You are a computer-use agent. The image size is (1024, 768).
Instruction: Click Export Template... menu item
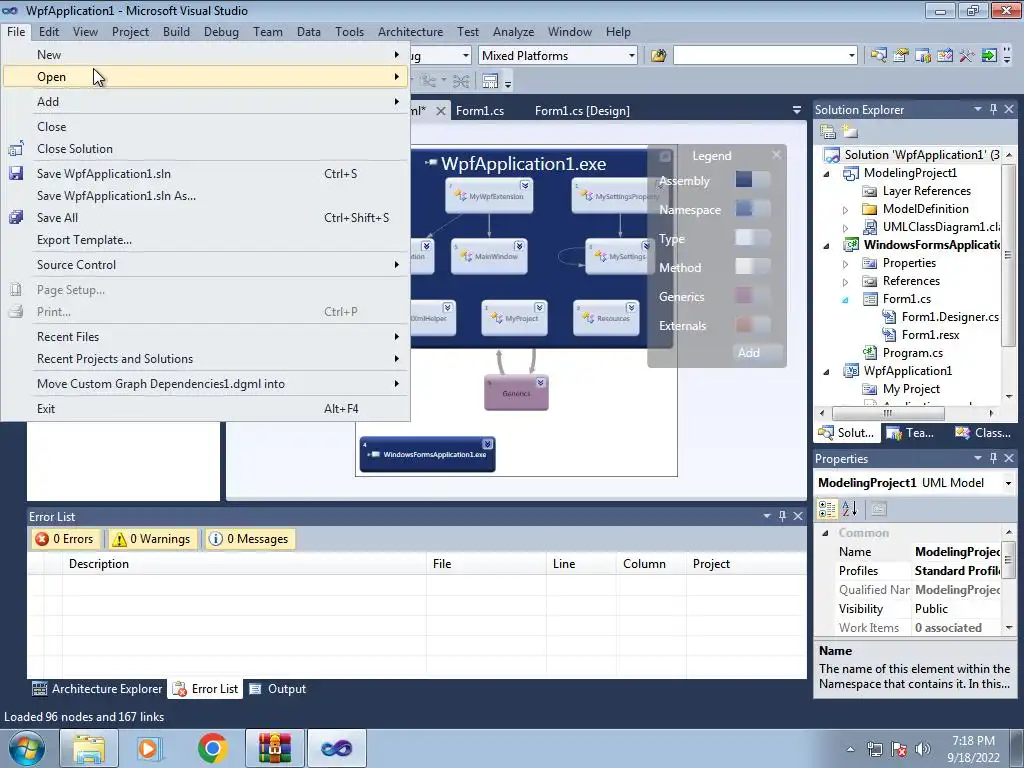pos(206,240)
